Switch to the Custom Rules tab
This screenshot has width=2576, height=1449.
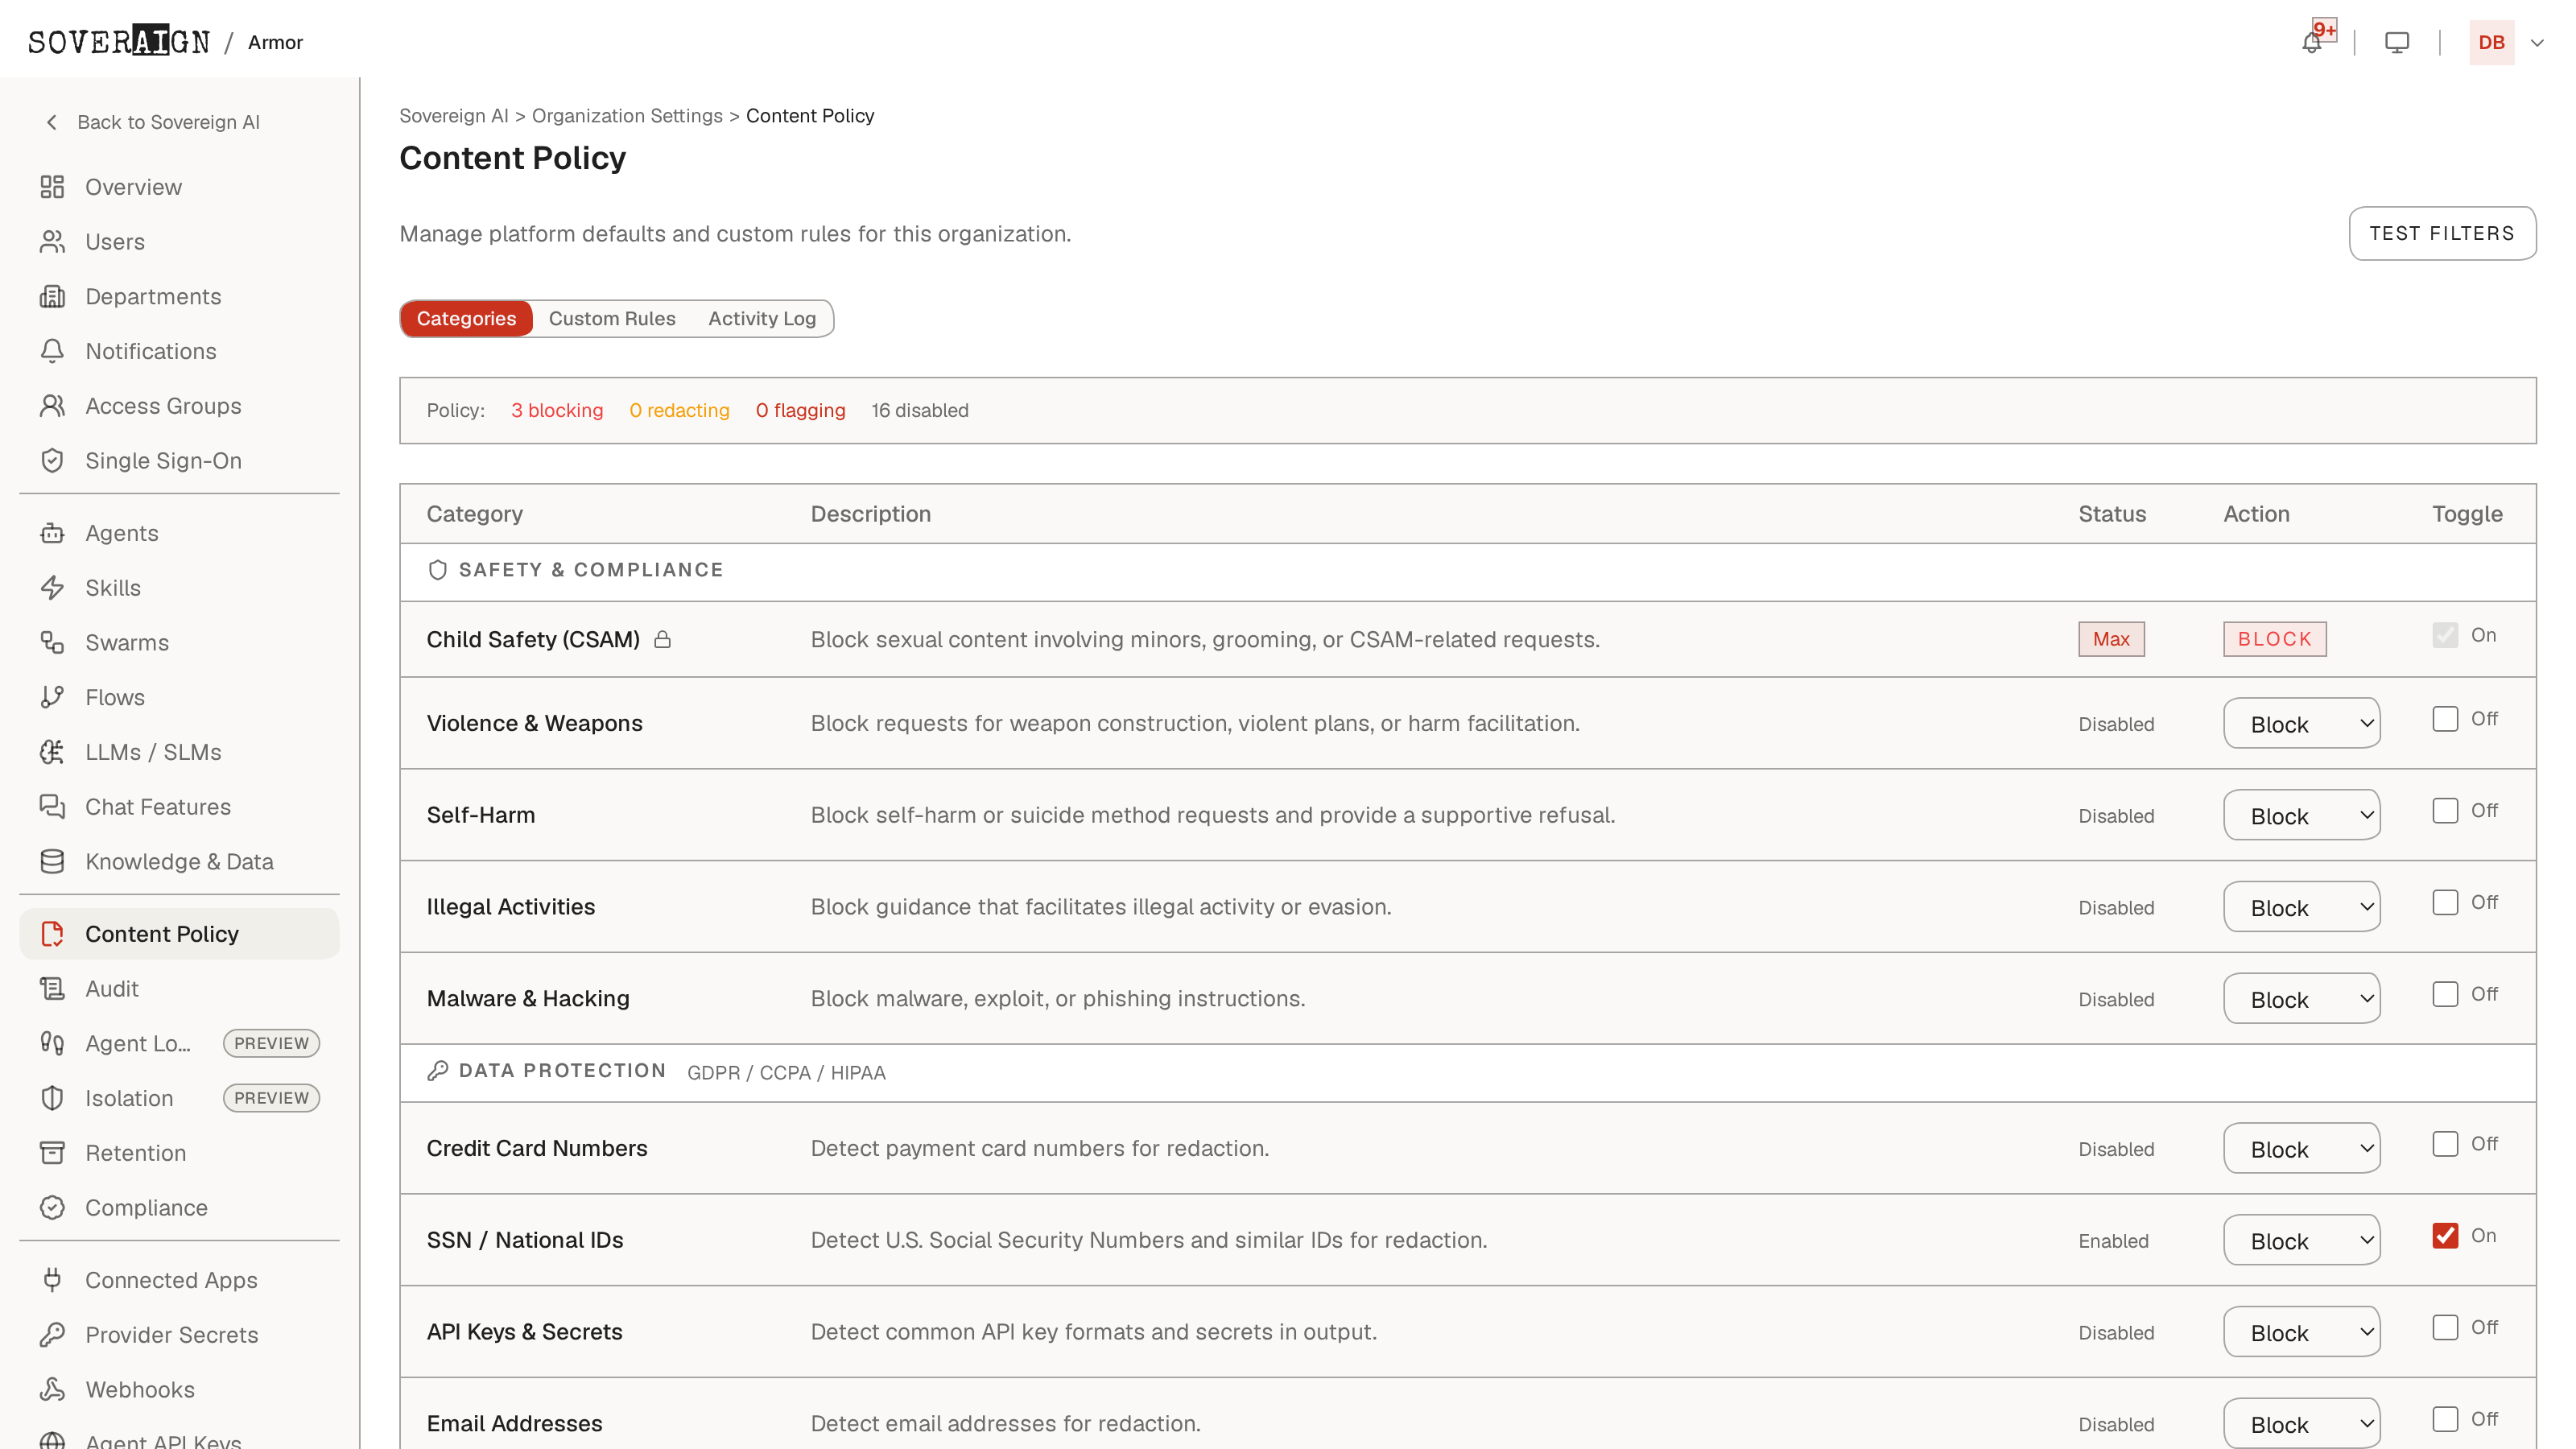(x=612, y=319)
